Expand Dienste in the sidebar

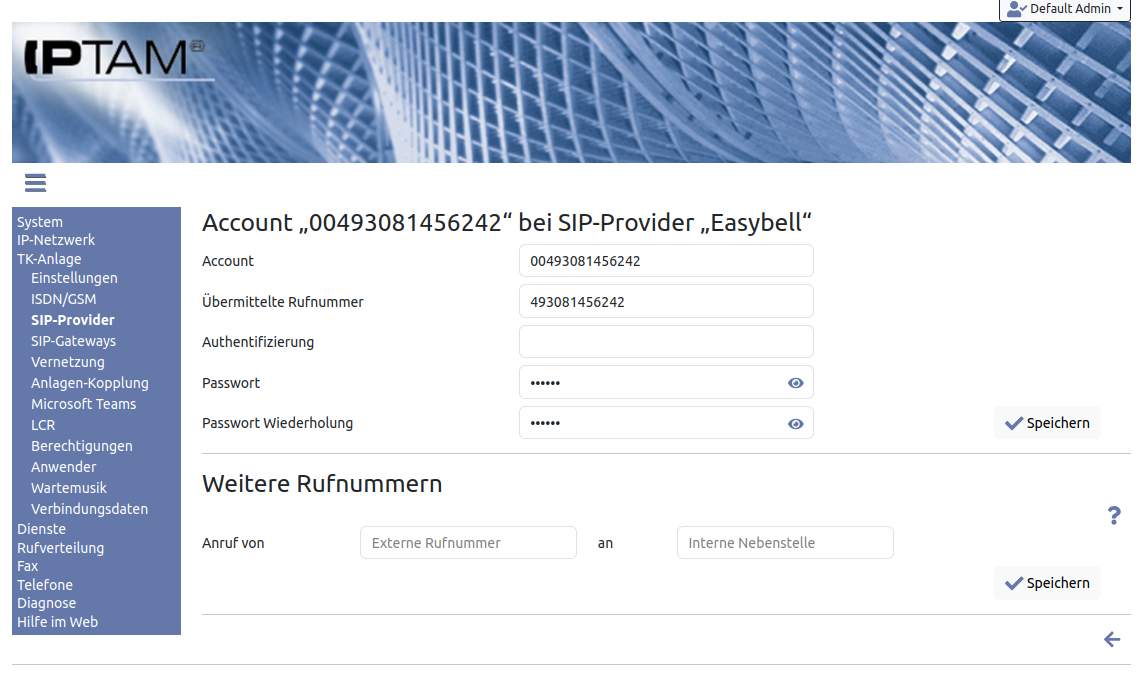click(x=41, y=529)
